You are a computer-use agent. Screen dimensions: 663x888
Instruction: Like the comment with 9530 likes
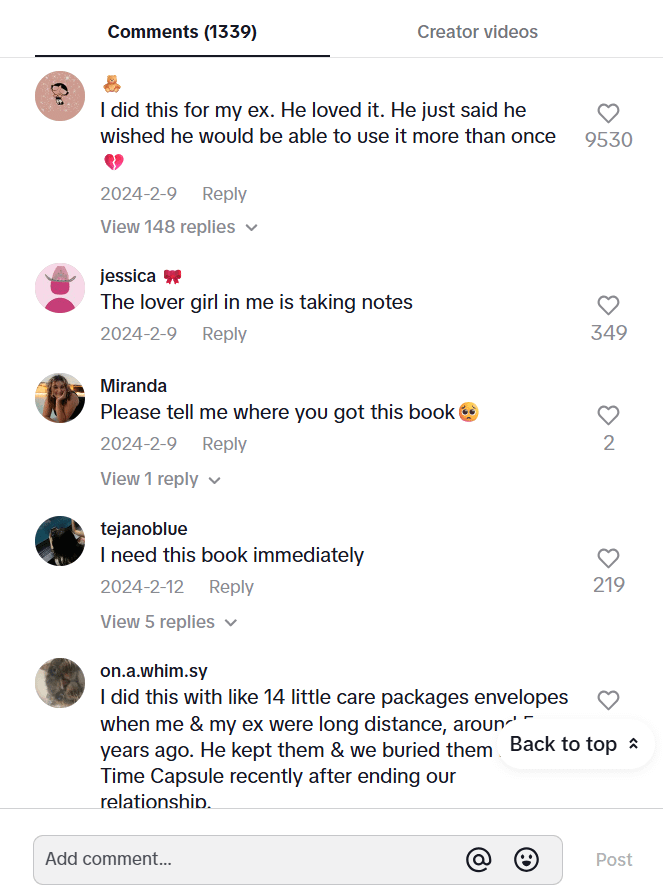608,114
